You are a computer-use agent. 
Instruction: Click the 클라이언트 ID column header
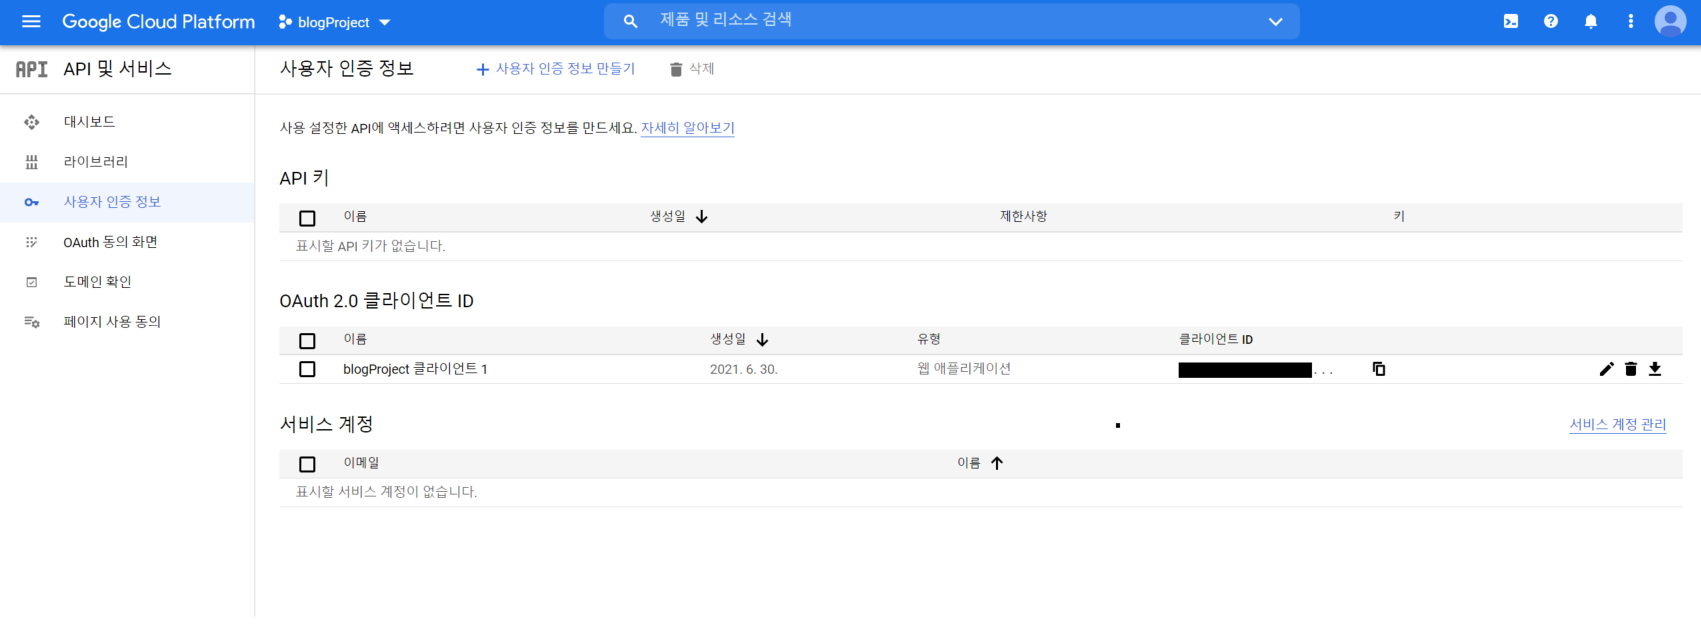pos(1216,340)
